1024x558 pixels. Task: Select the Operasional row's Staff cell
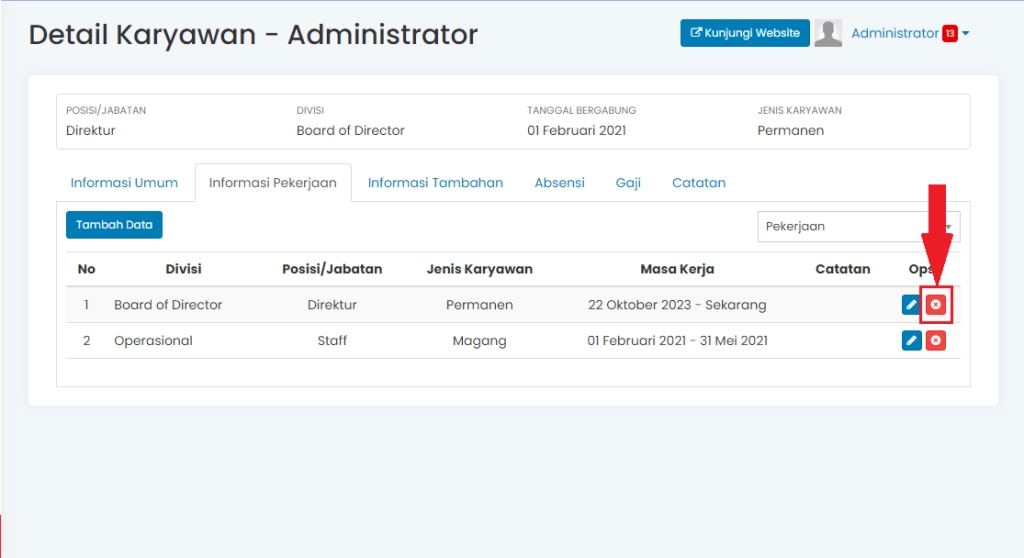[x=332, y=341]
